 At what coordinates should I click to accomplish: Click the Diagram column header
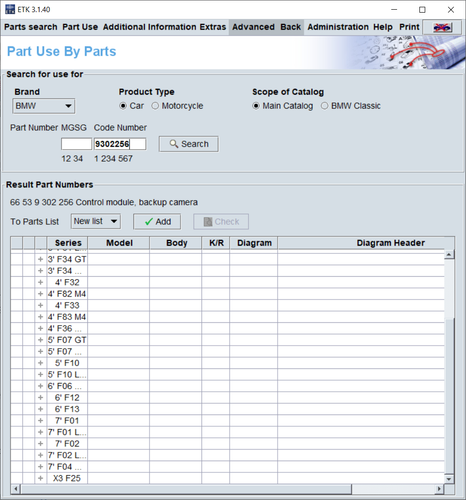254,243
